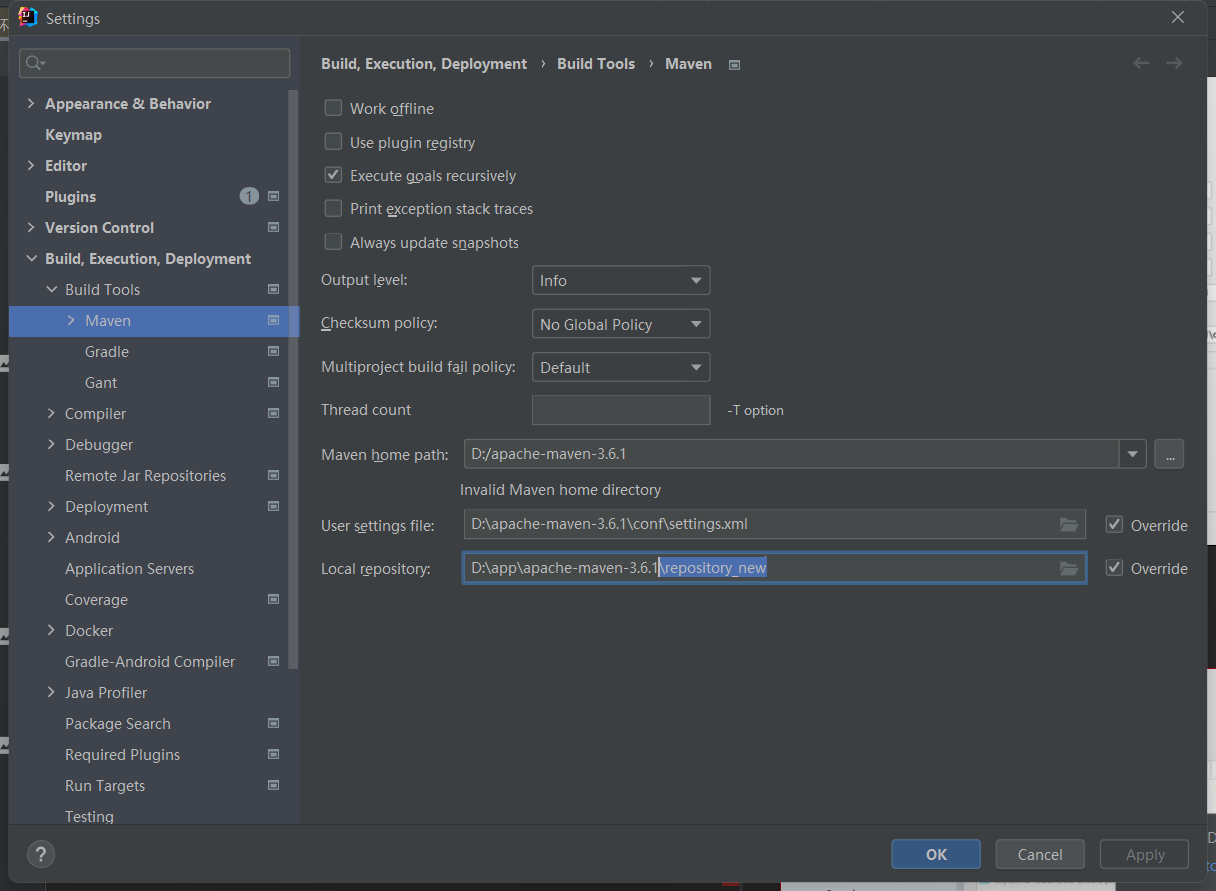Click Build Tools breadcrumb link
The width and height of the screenshot is (1216, 891).
[x=596, y=63]
